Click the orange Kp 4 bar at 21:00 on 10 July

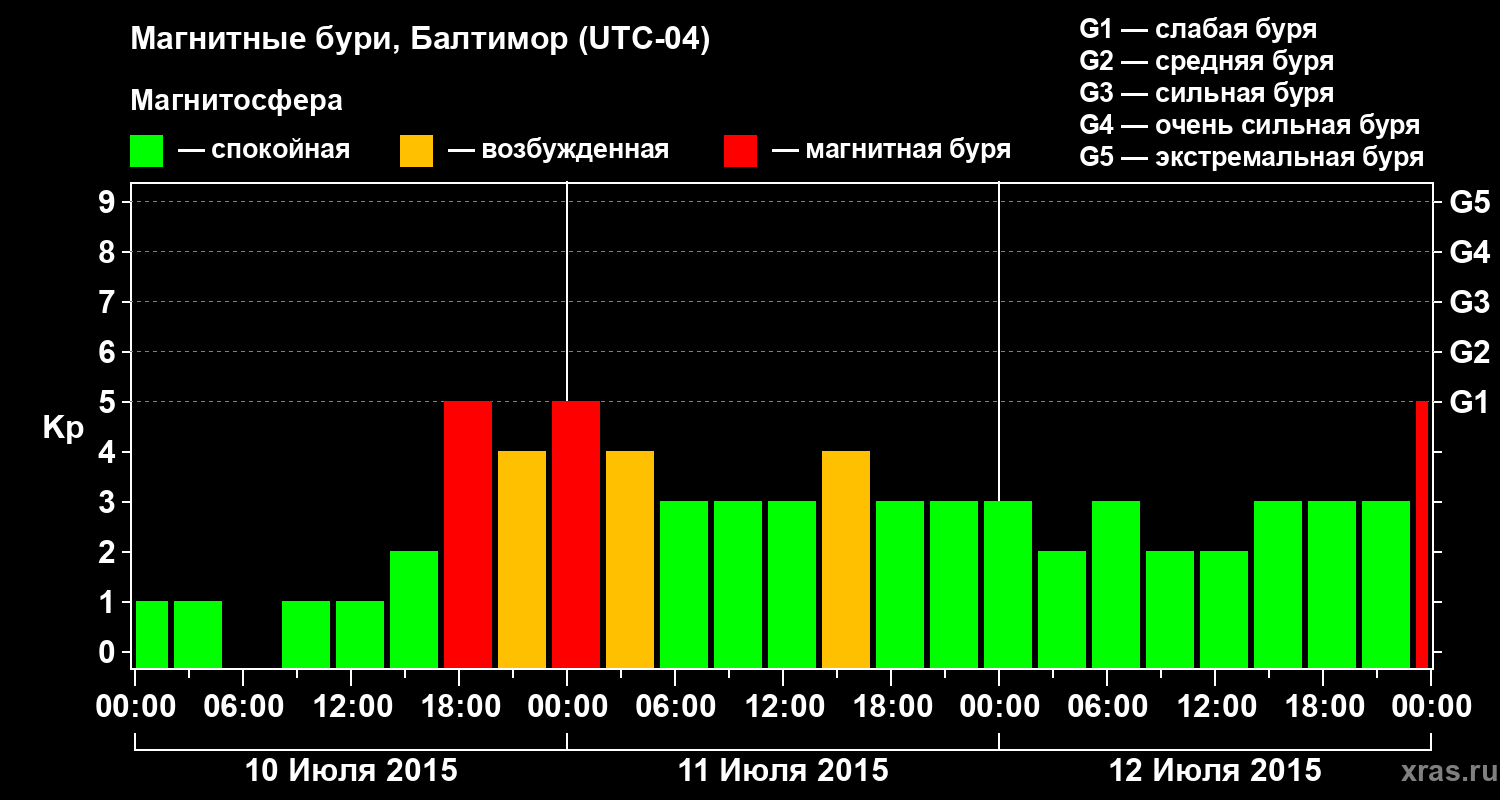(x=522, y=559)
